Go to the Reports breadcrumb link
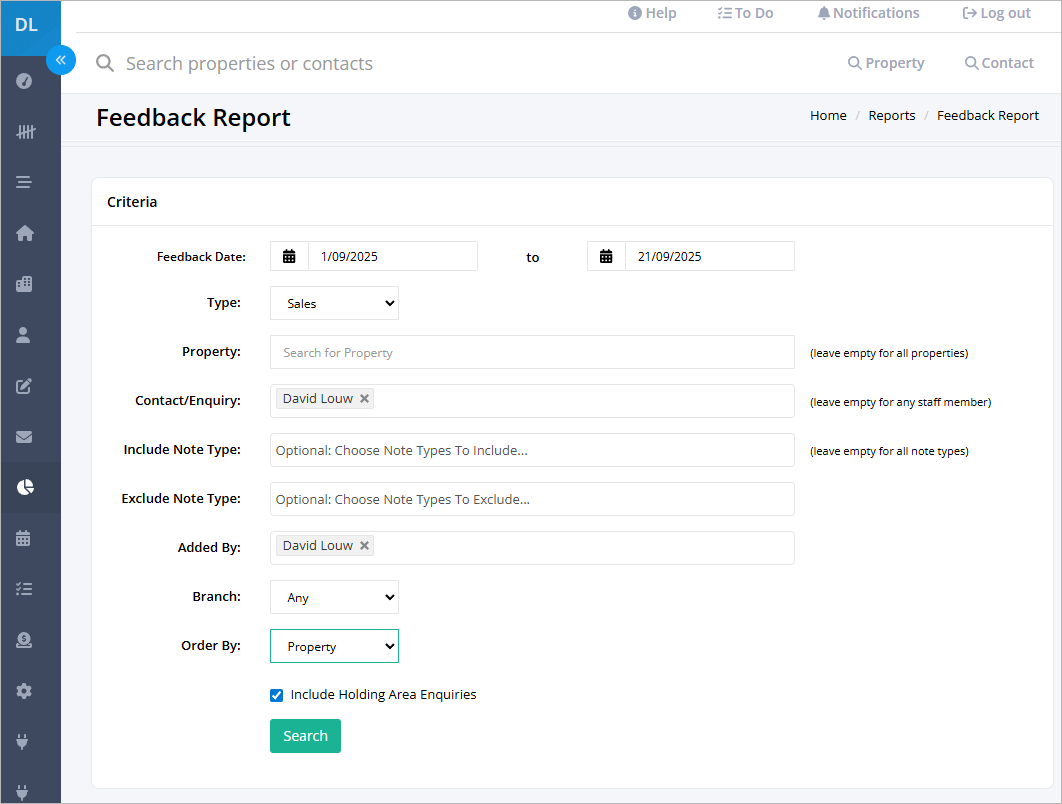 [891, 115]
